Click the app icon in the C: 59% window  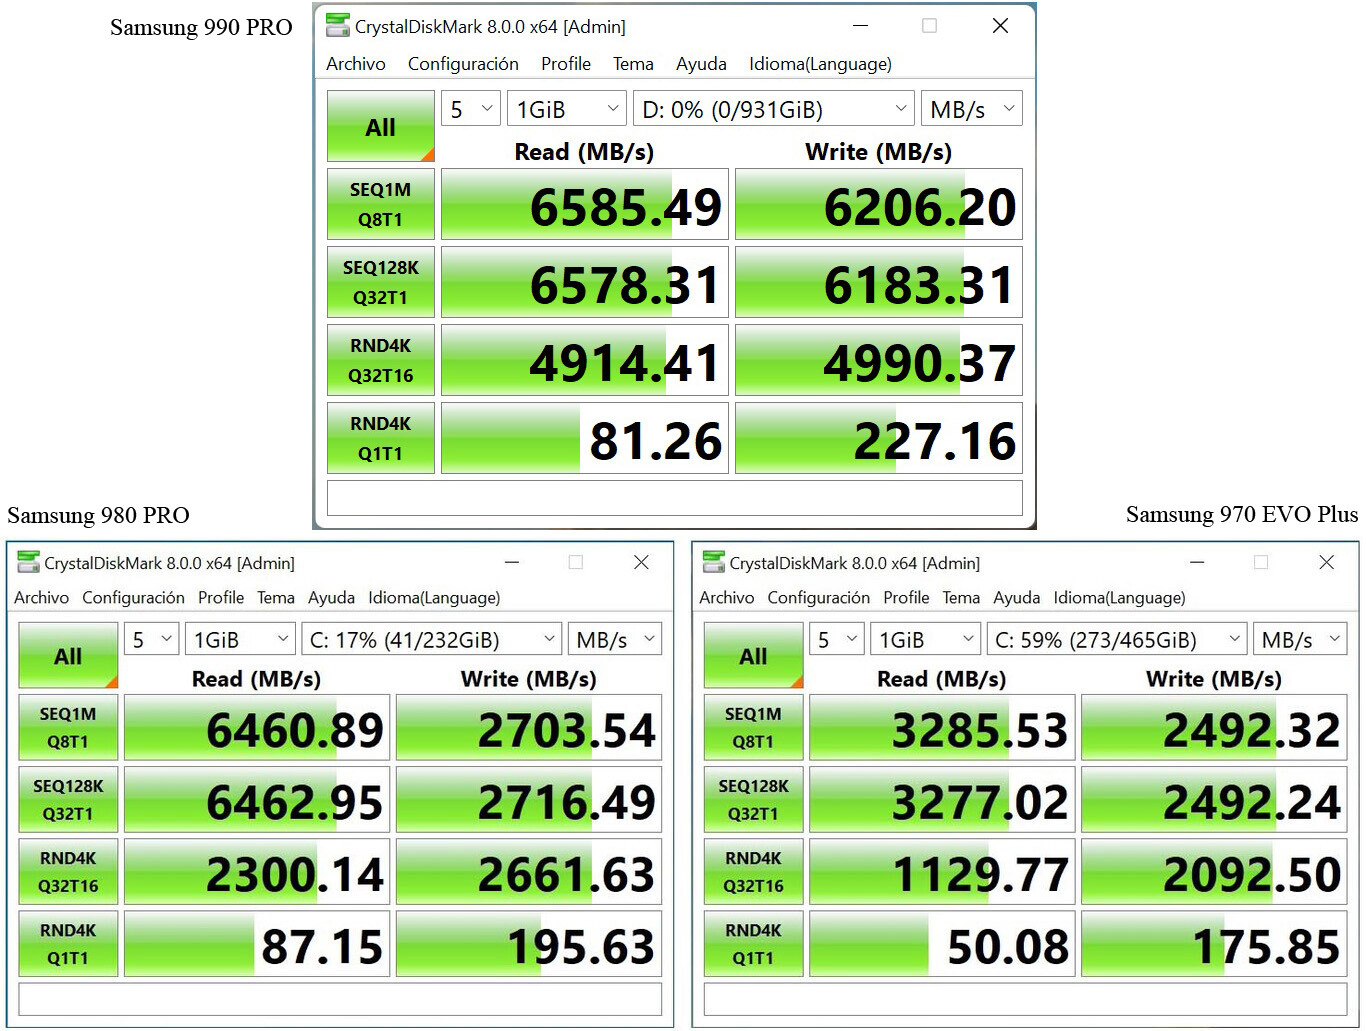(x=713, y=563)
